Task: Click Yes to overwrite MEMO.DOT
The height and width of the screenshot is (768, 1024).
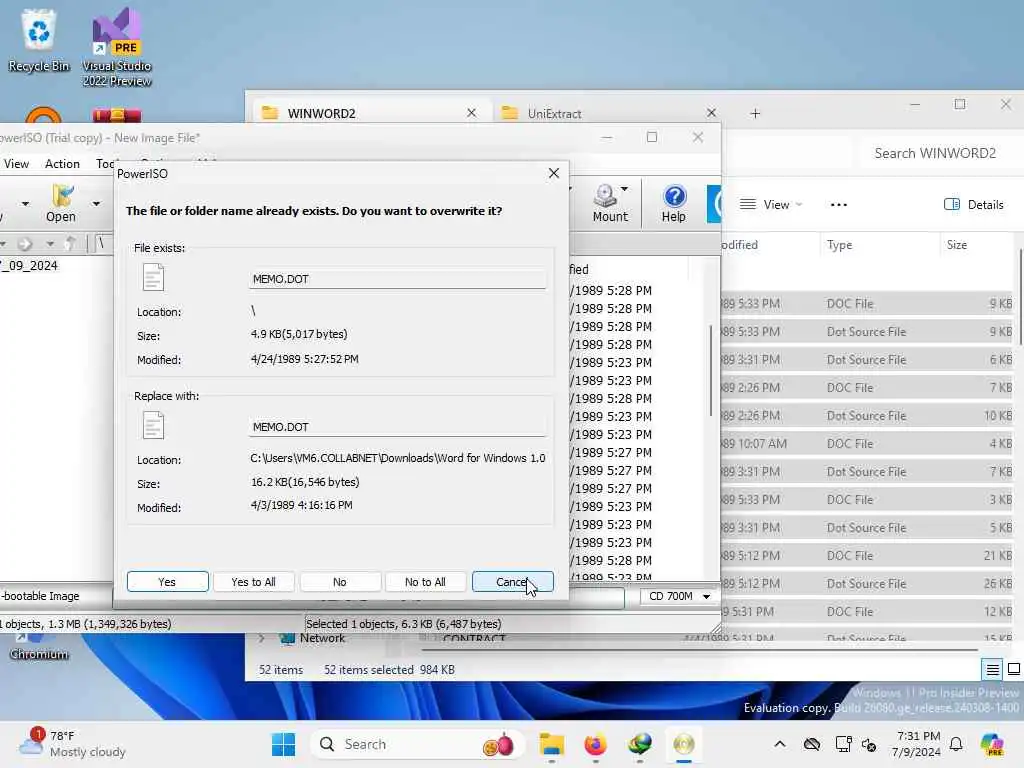Action: 167,582
